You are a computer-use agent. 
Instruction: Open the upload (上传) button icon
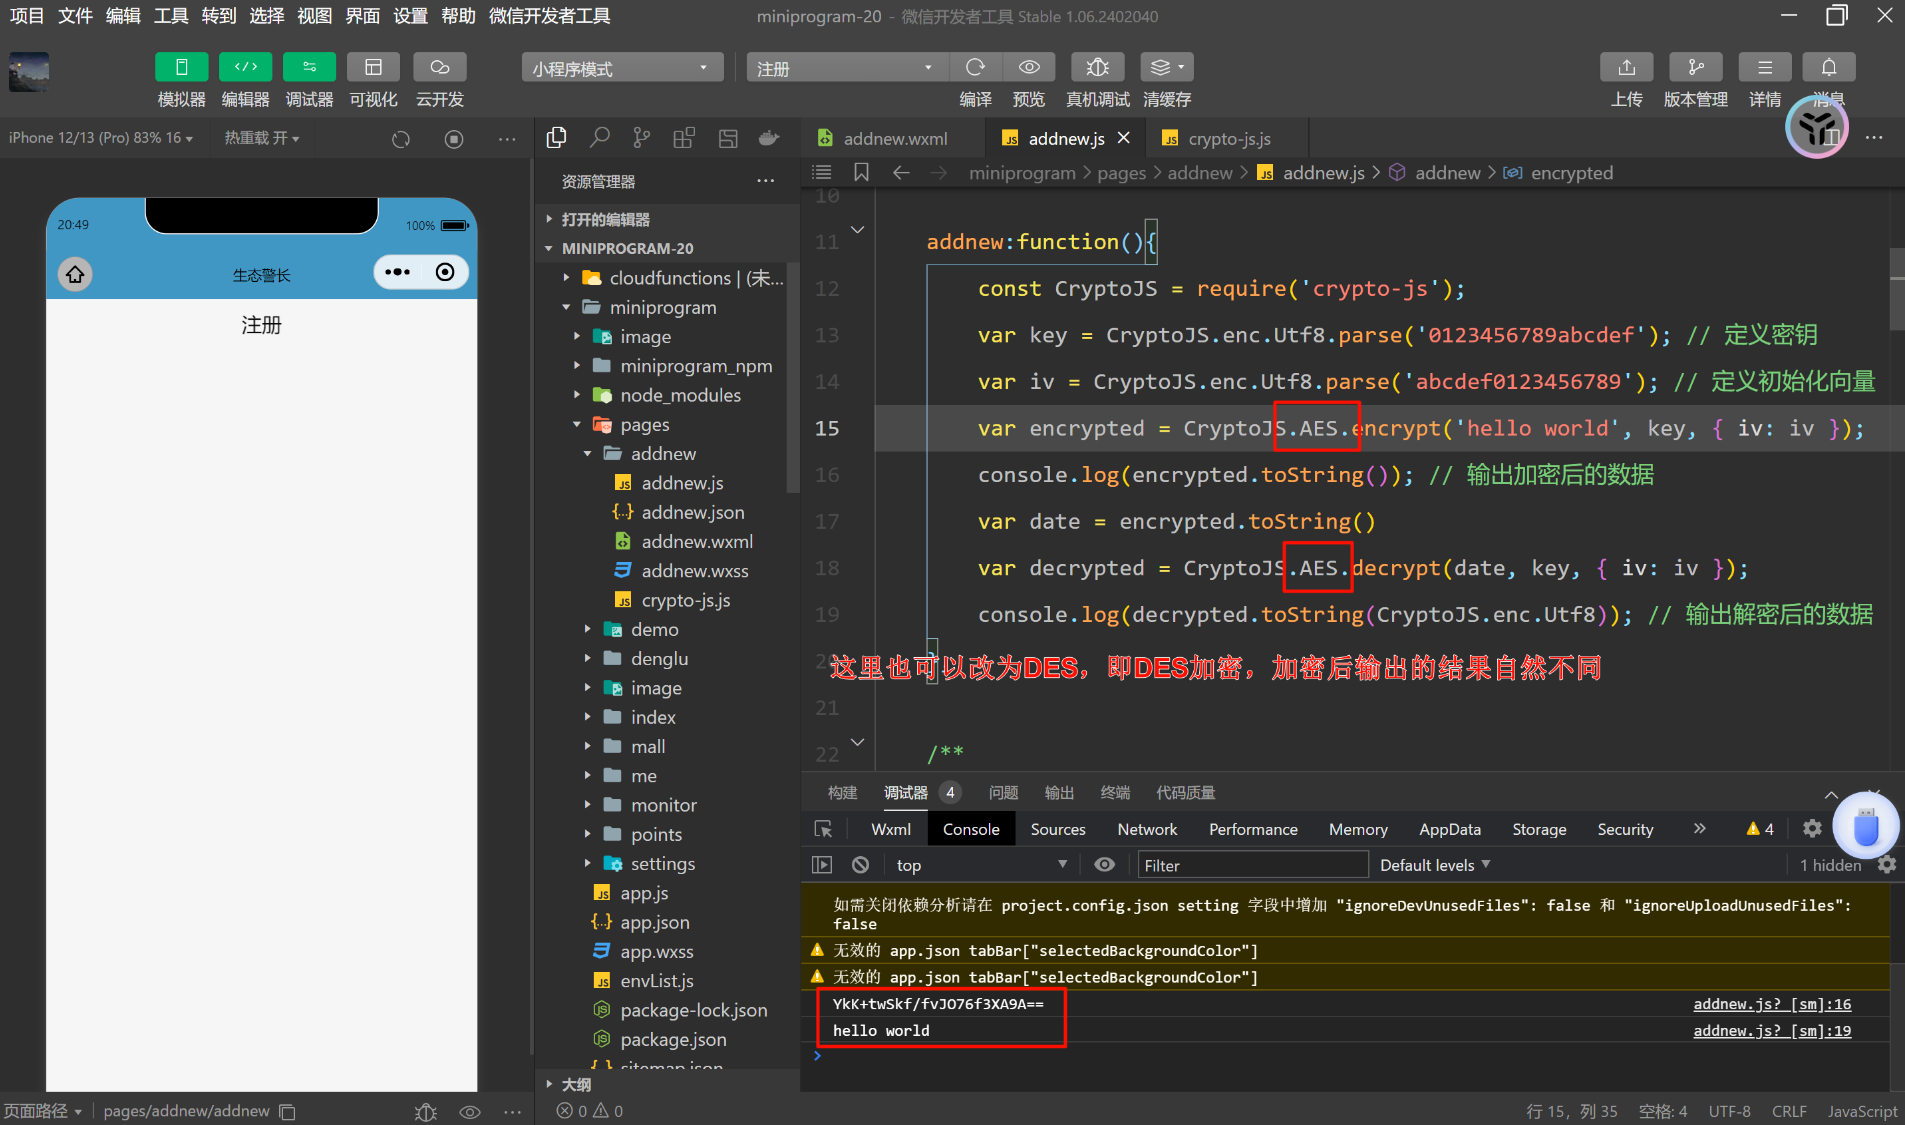pyautogui.click(x=1626, y=67)
